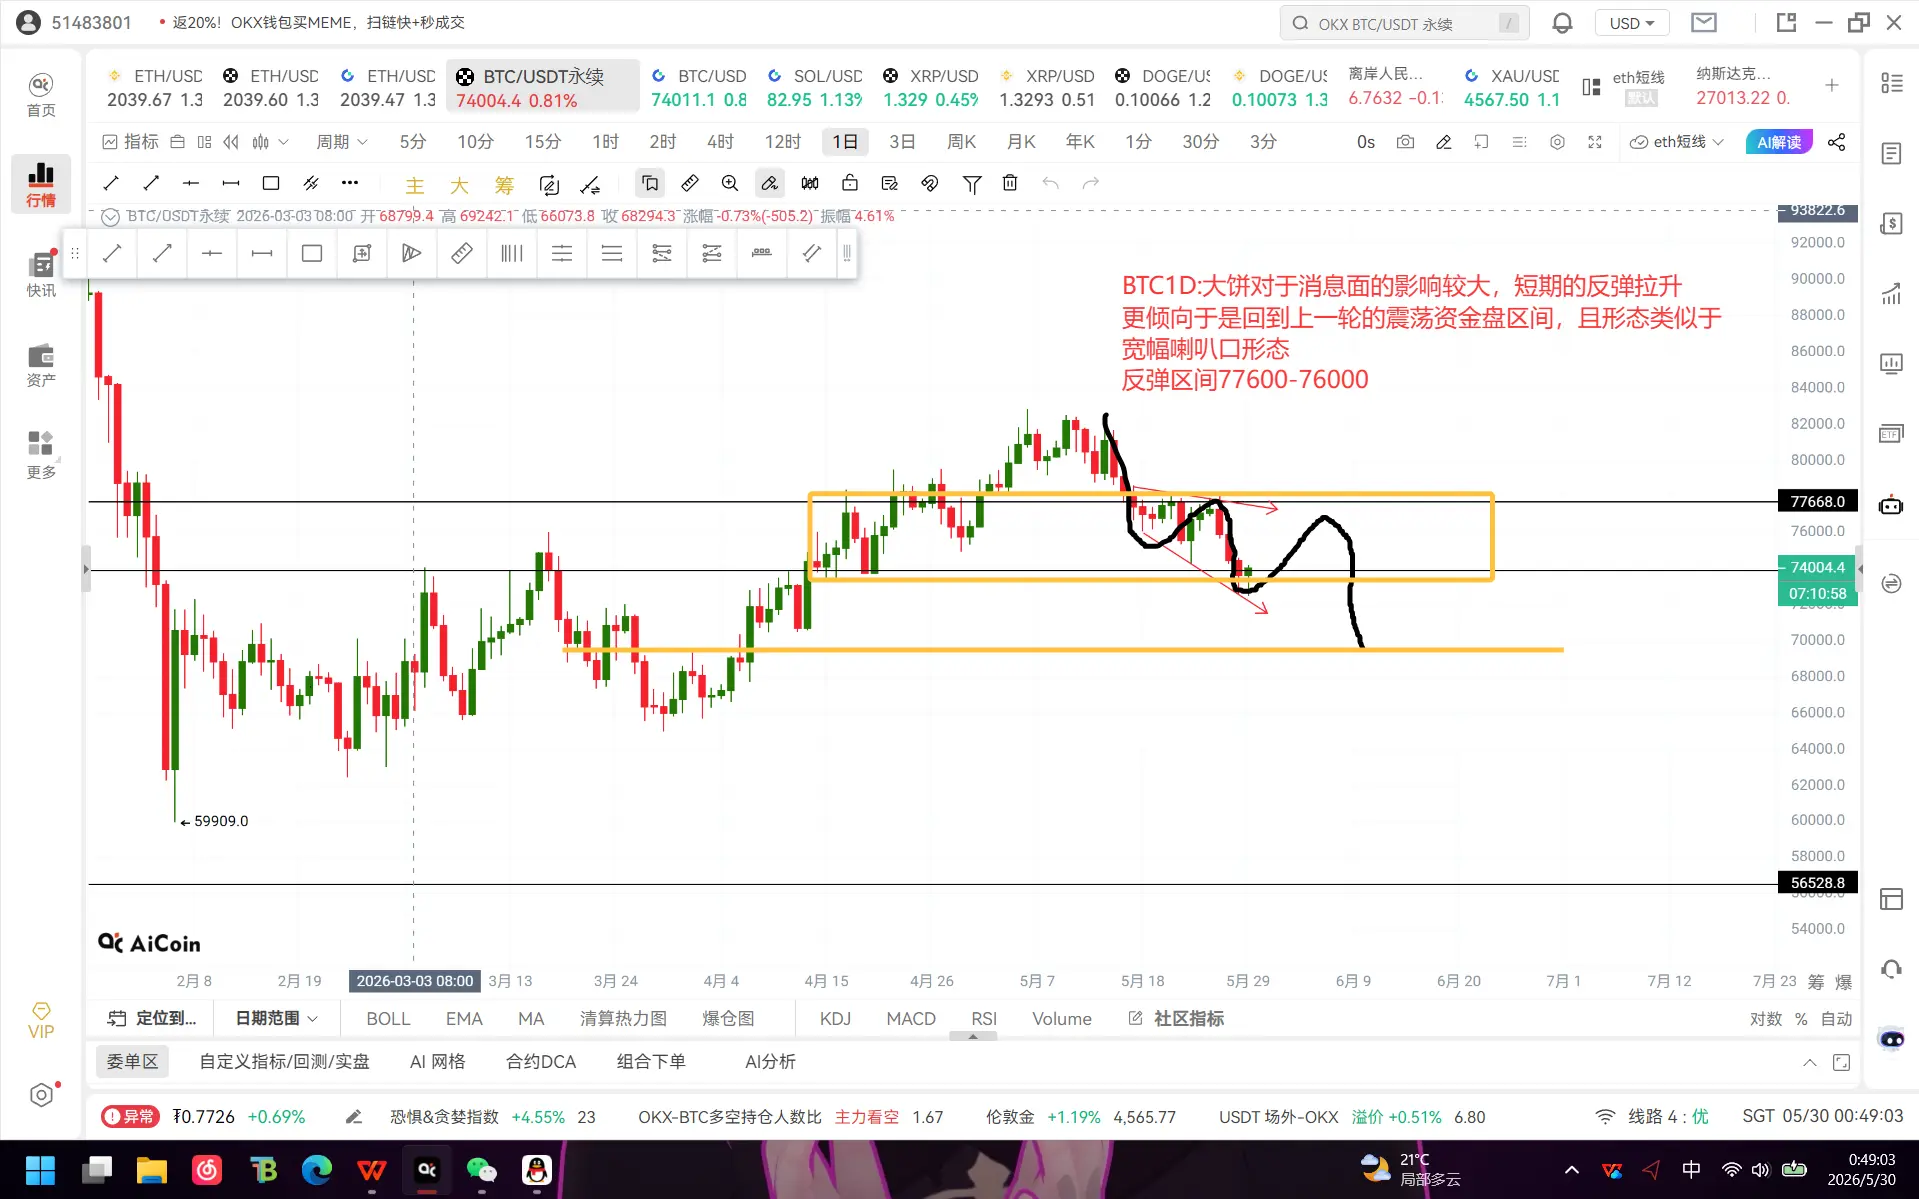
Task: Click the 指标 indicators button
Action: coord(130,142)
